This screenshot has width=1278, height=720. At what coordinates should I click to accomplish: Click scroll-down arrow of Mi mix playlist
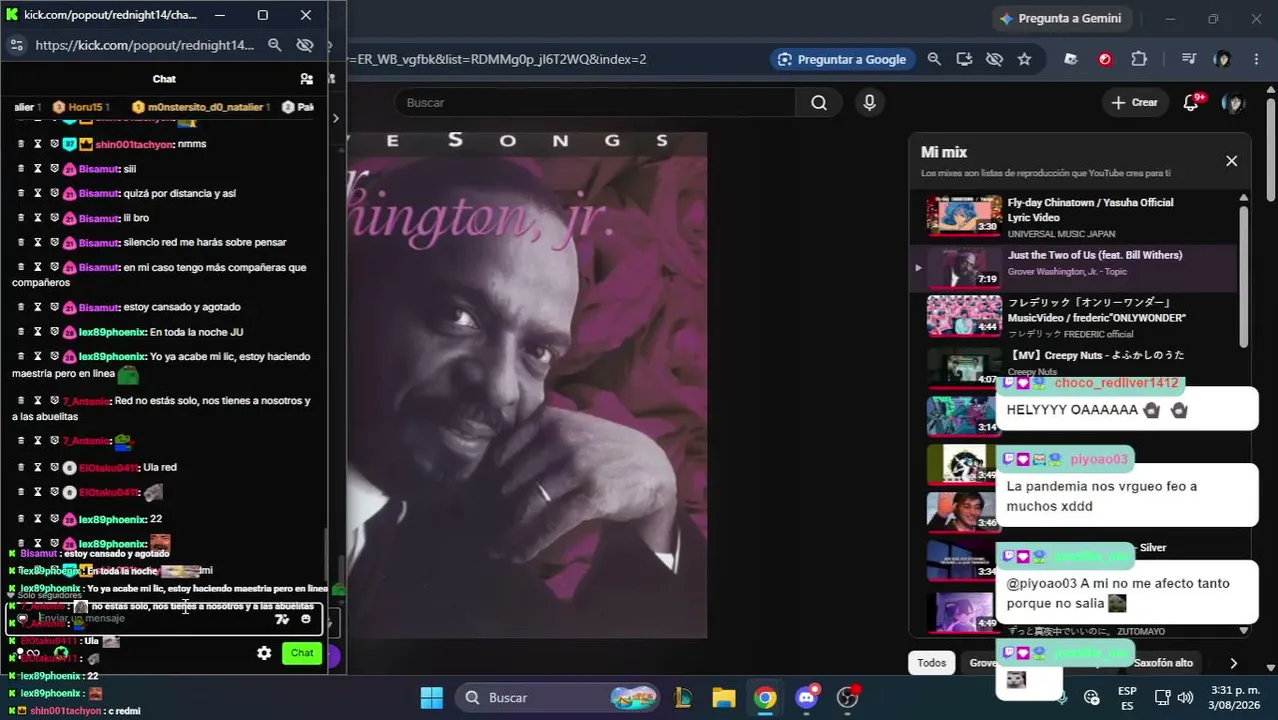click(x=1244, y=630)
